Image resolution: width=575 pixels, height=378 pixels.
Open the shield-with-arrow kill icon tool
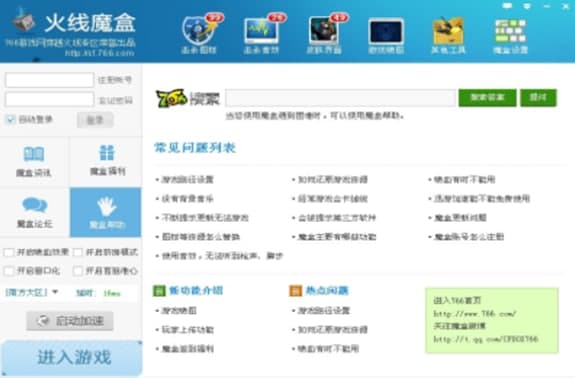tap(200, 34)
